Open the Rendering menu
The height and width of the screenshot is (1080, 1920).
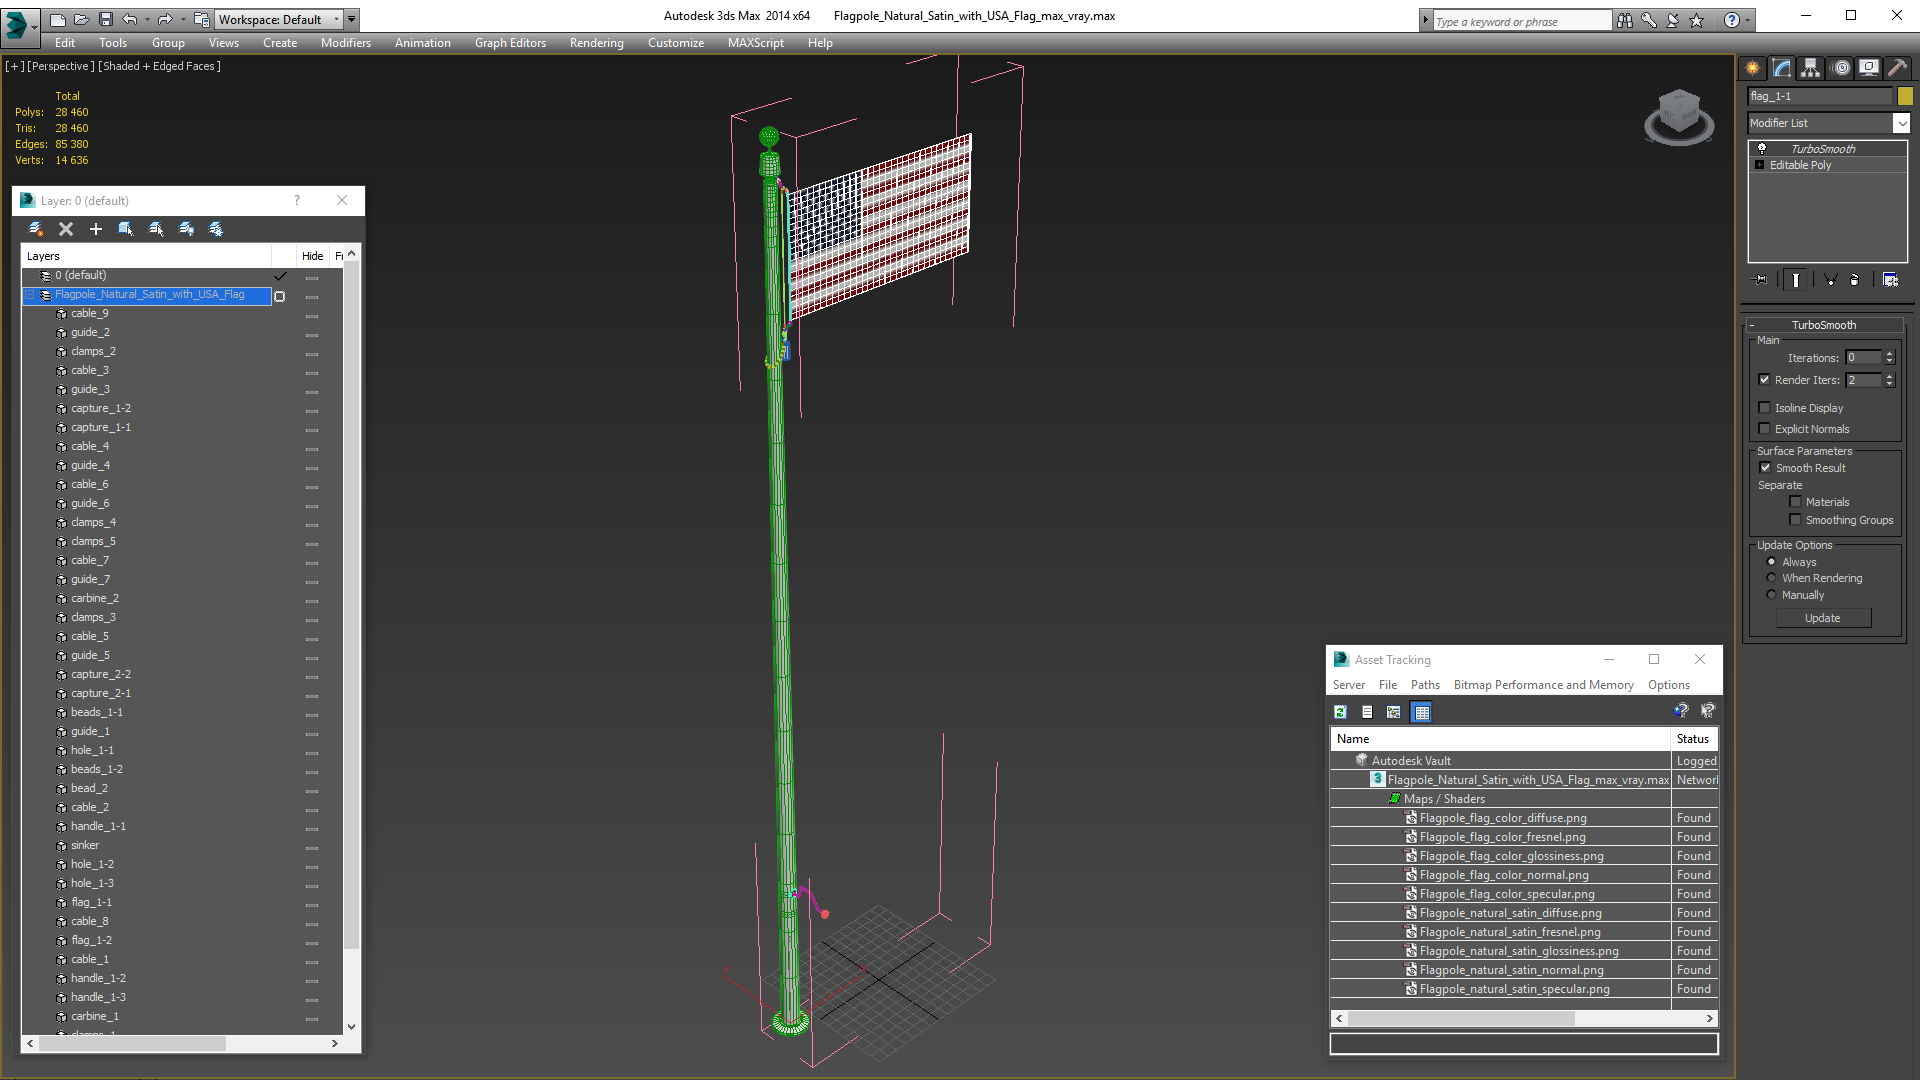click(x=596, y=43)
